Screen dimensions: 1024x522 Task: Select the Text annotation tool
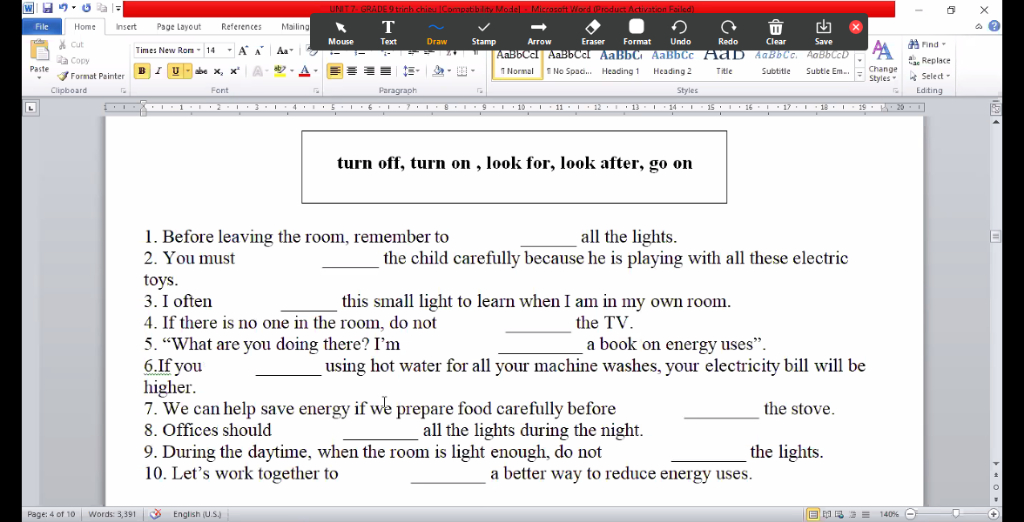[389, 32]
